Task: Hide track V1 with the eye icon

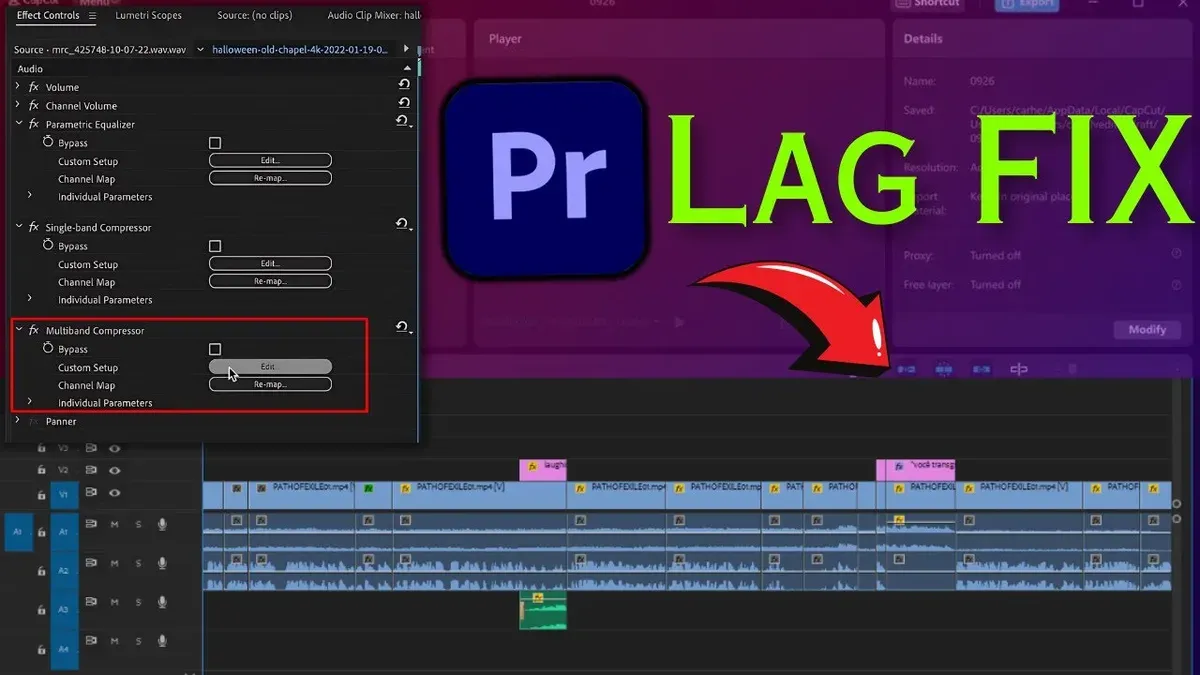Action: pyautogui.click(x=115, y=492)
